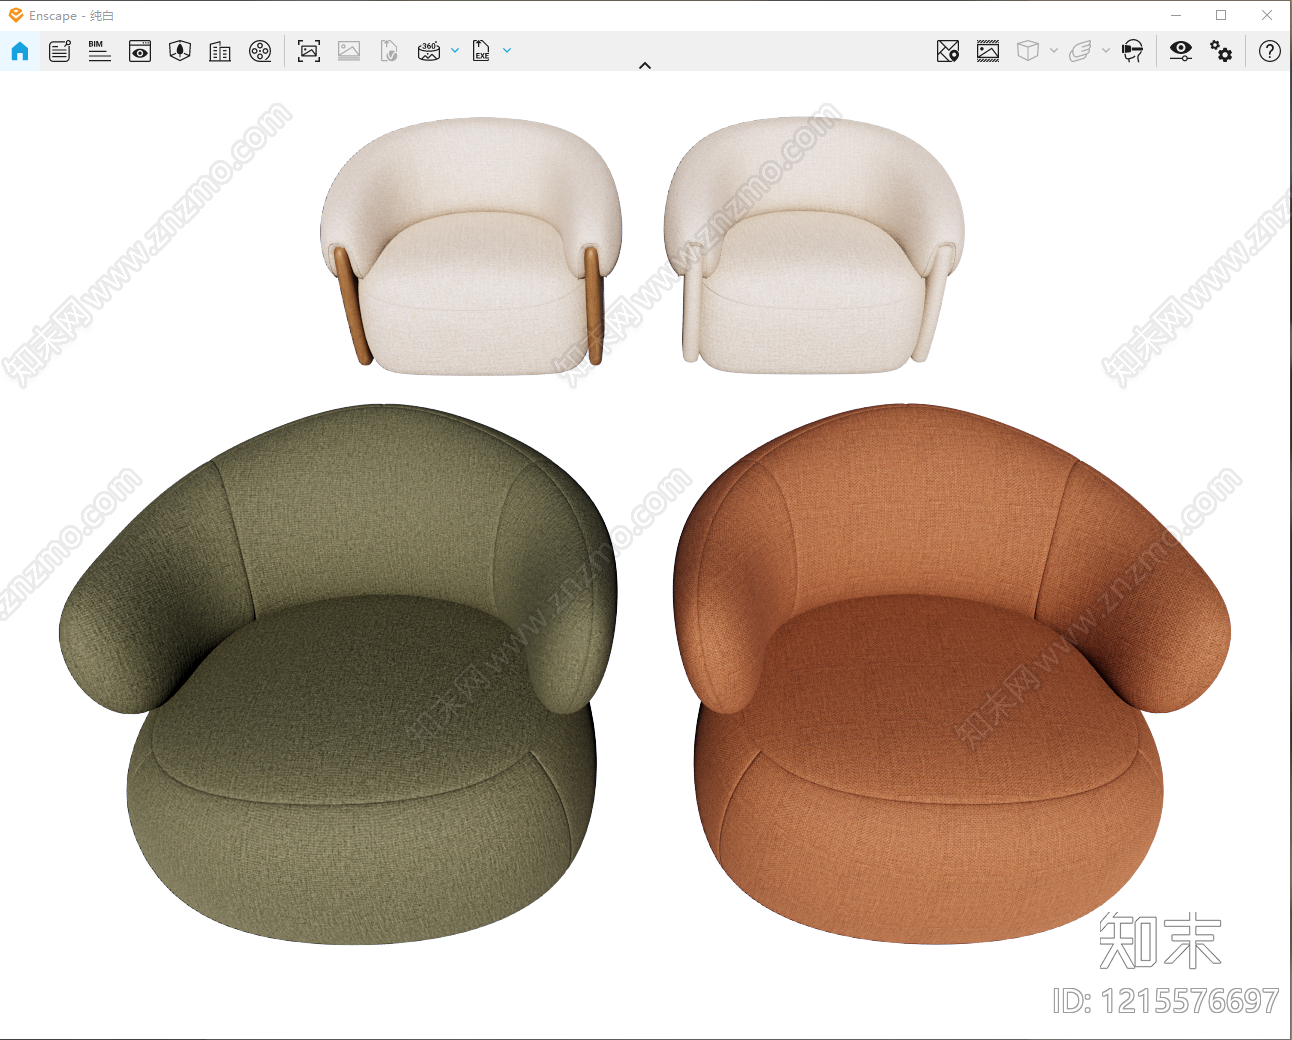Maximize the Enscape window
1292x1040 pixels.
coord(1221,15)
